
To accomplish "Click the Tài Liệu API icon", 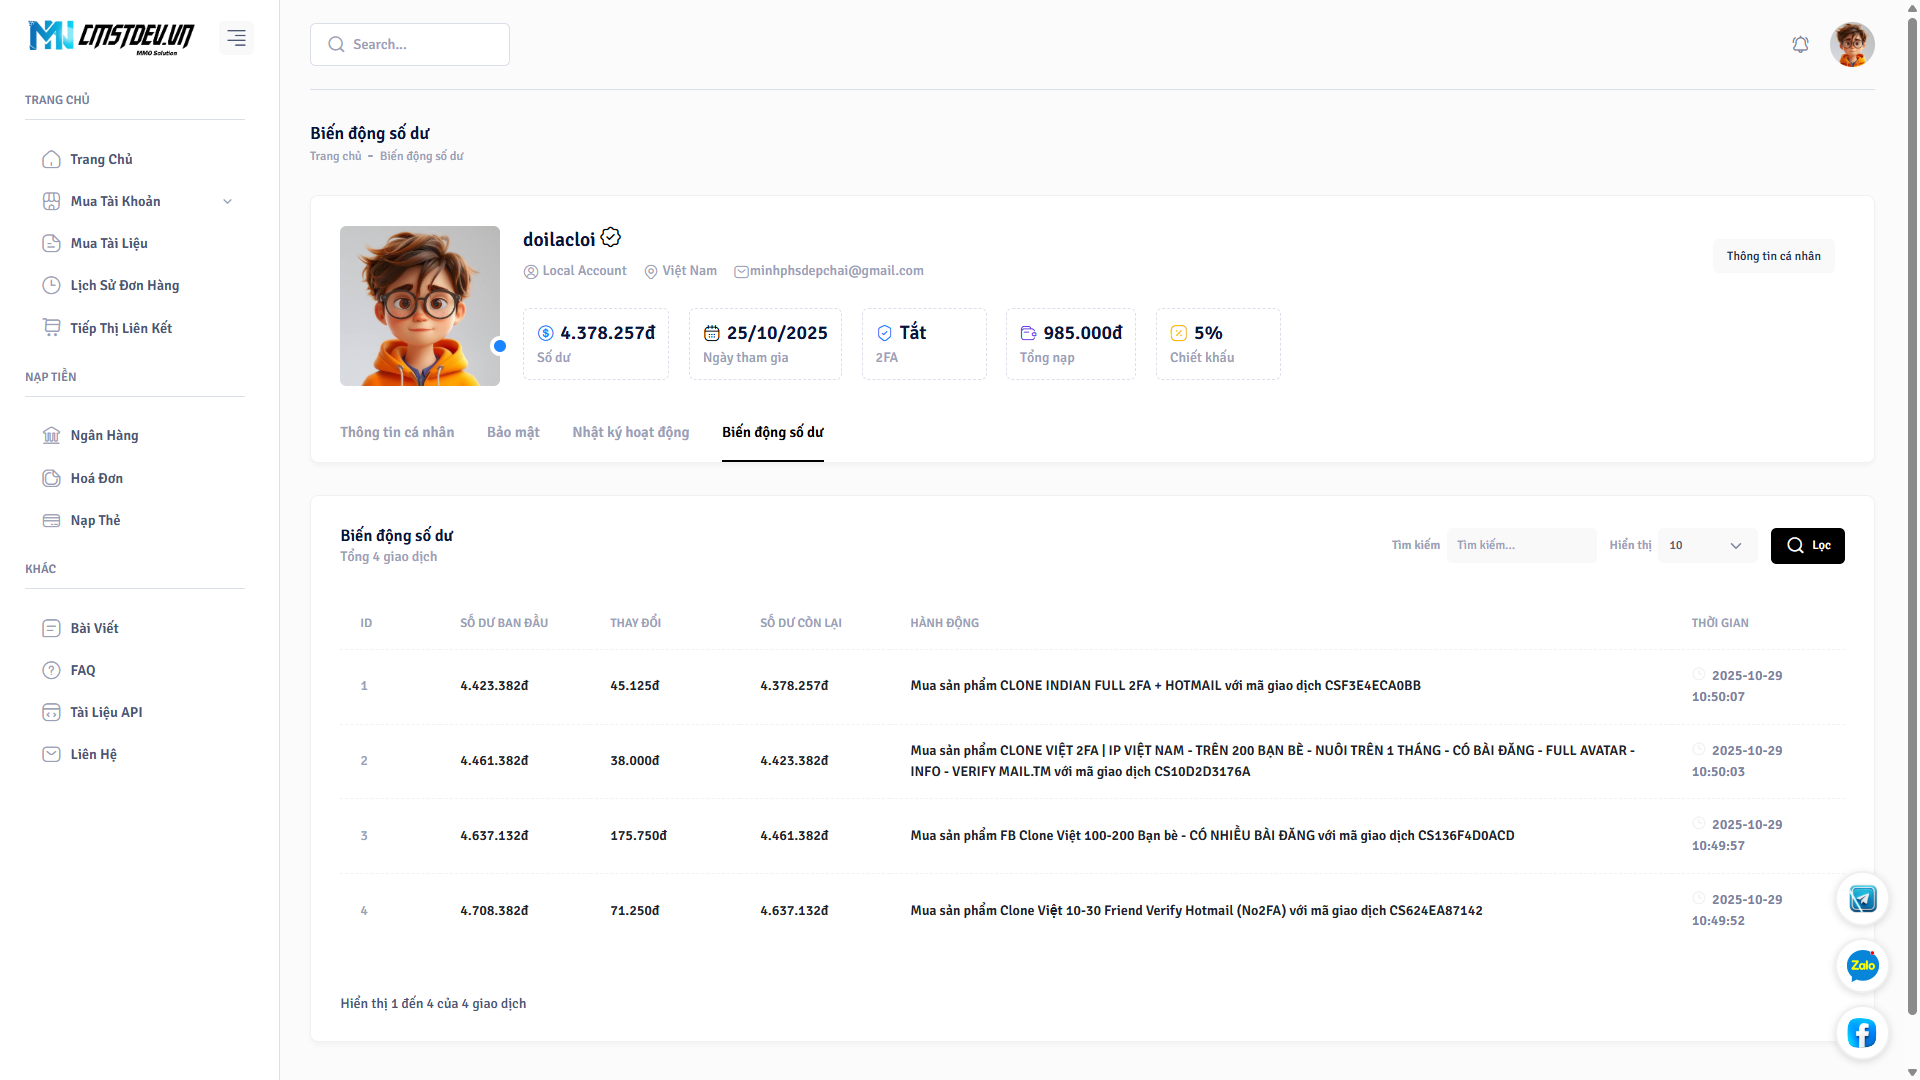I will tap(51, 713).
